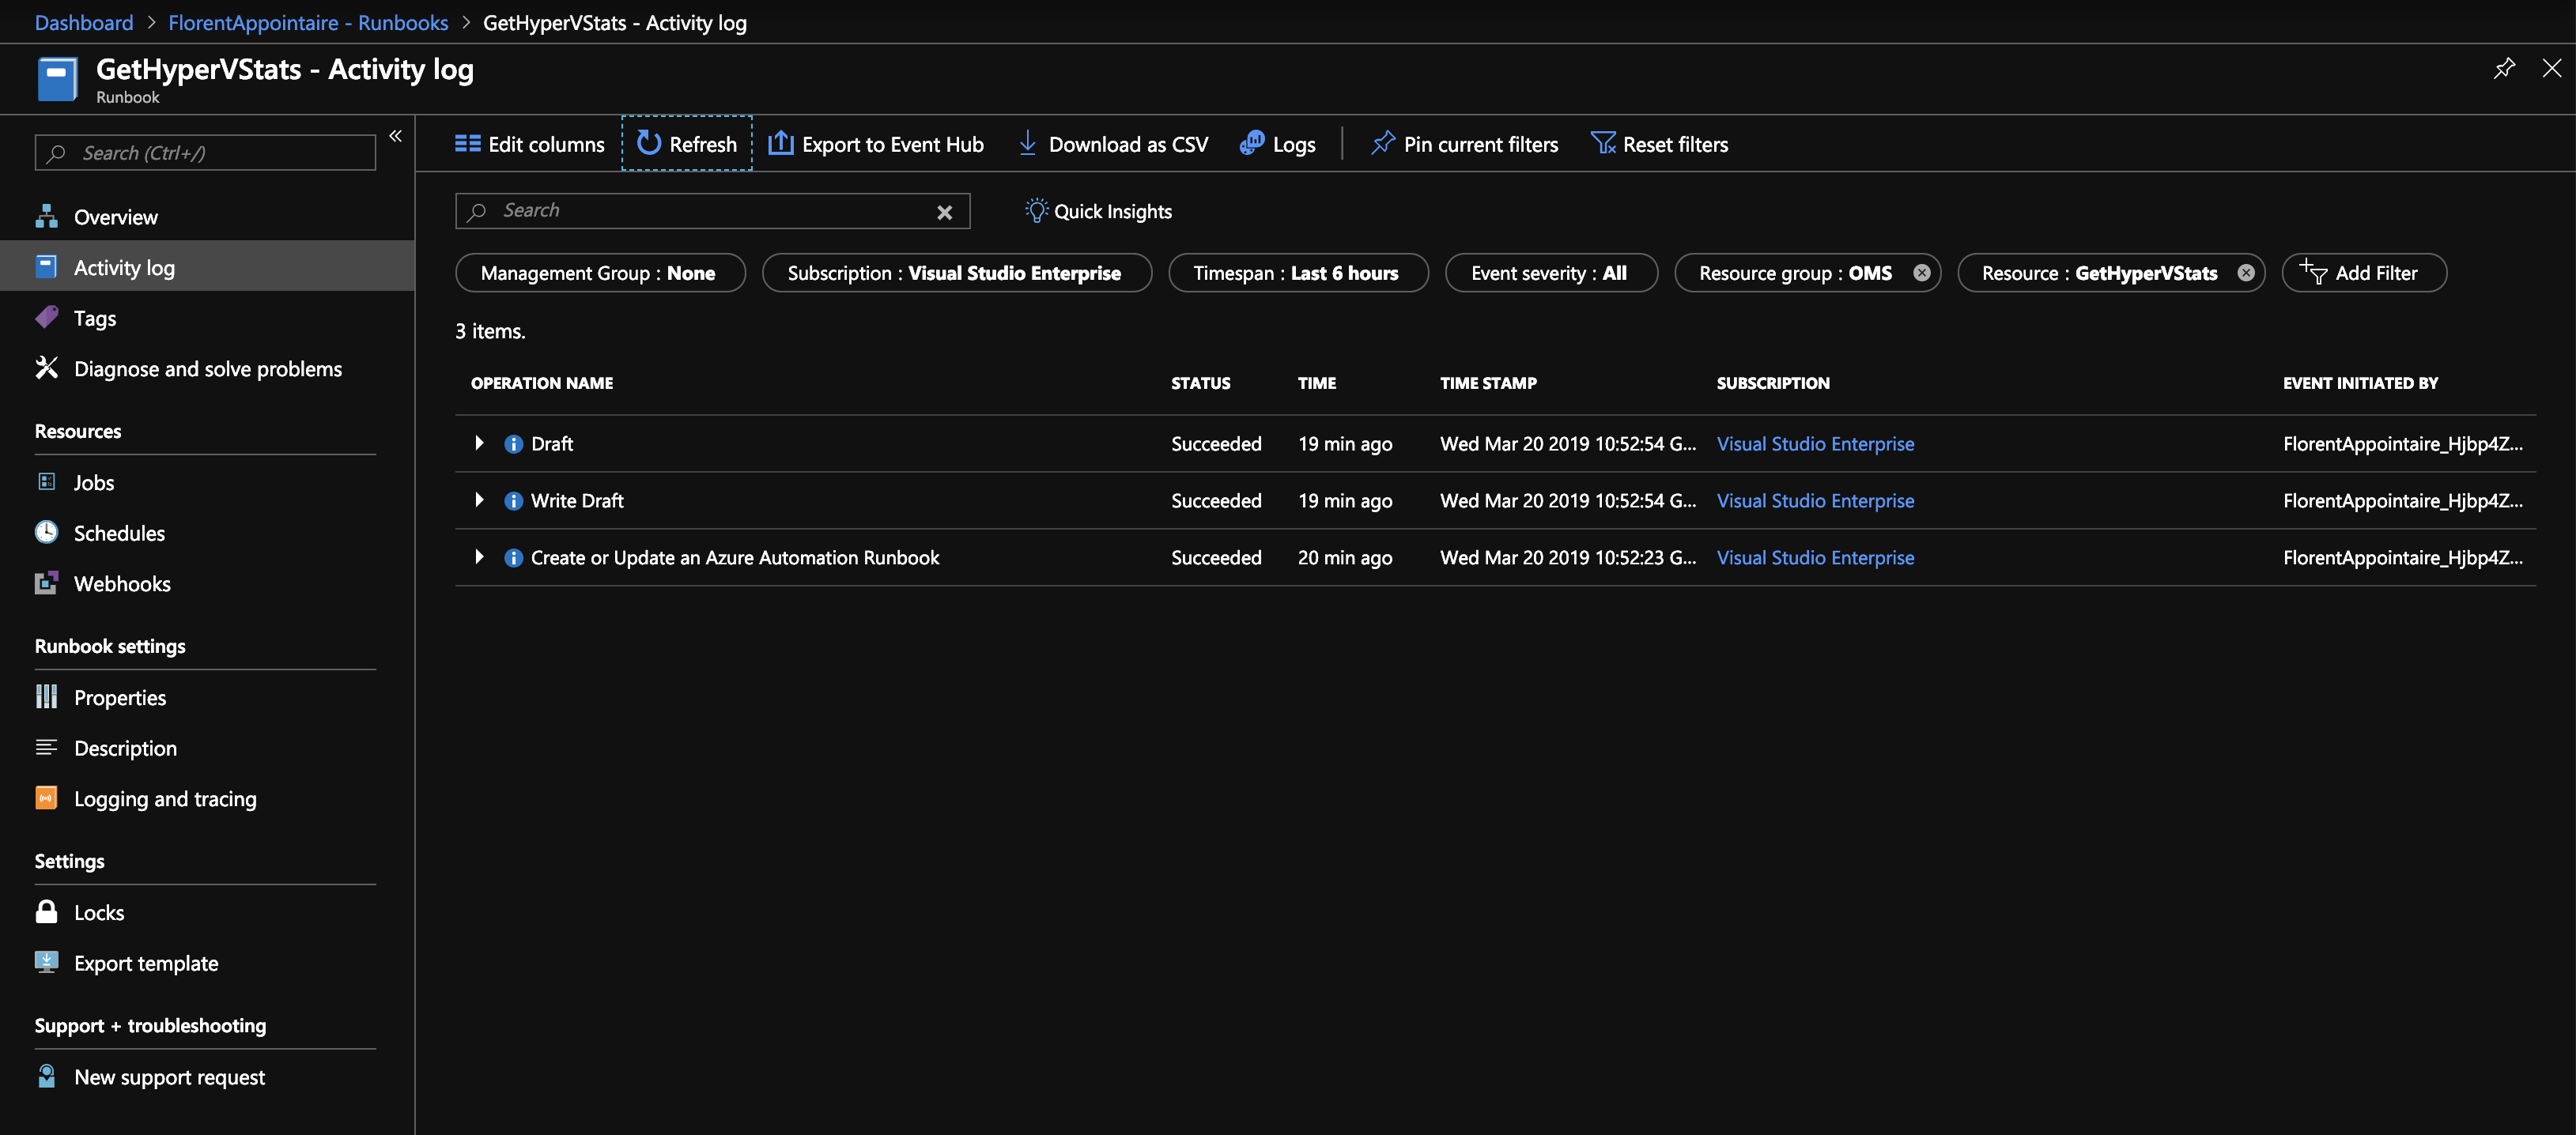This screenshot has width=2576, height=1135.
Task: Sort by STATUS column header
Action: [1201, 383]
